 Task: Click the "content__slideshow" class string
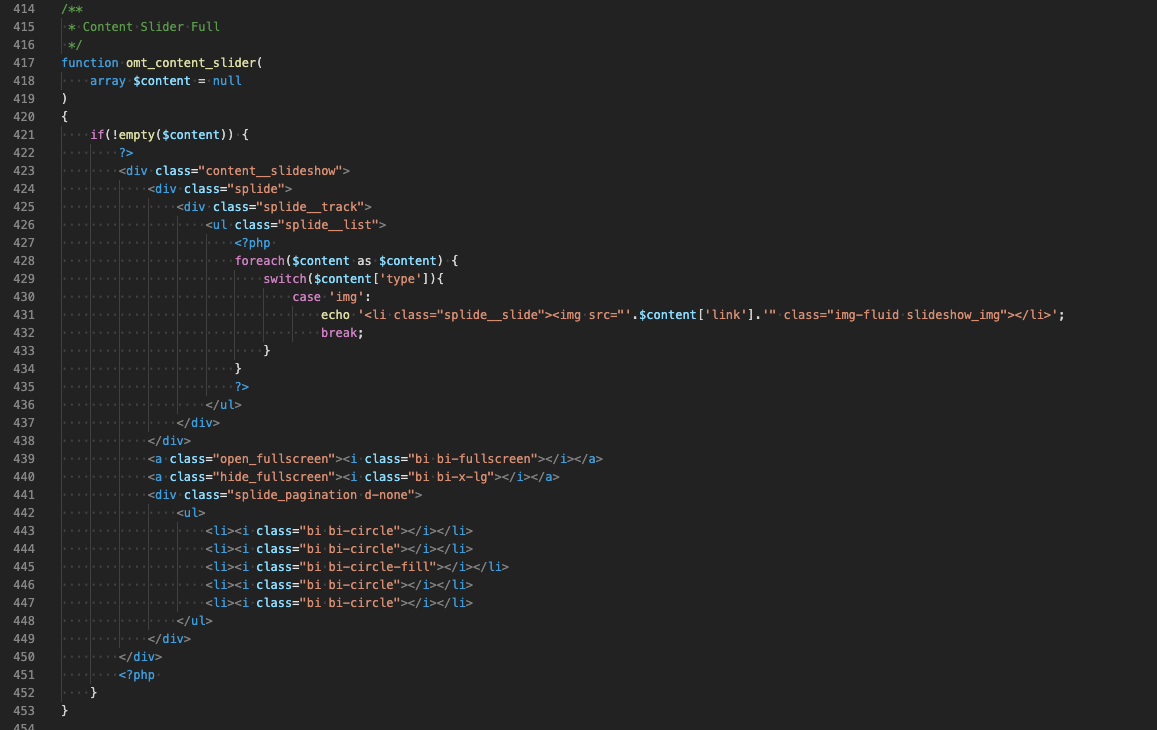pos(270,171)
